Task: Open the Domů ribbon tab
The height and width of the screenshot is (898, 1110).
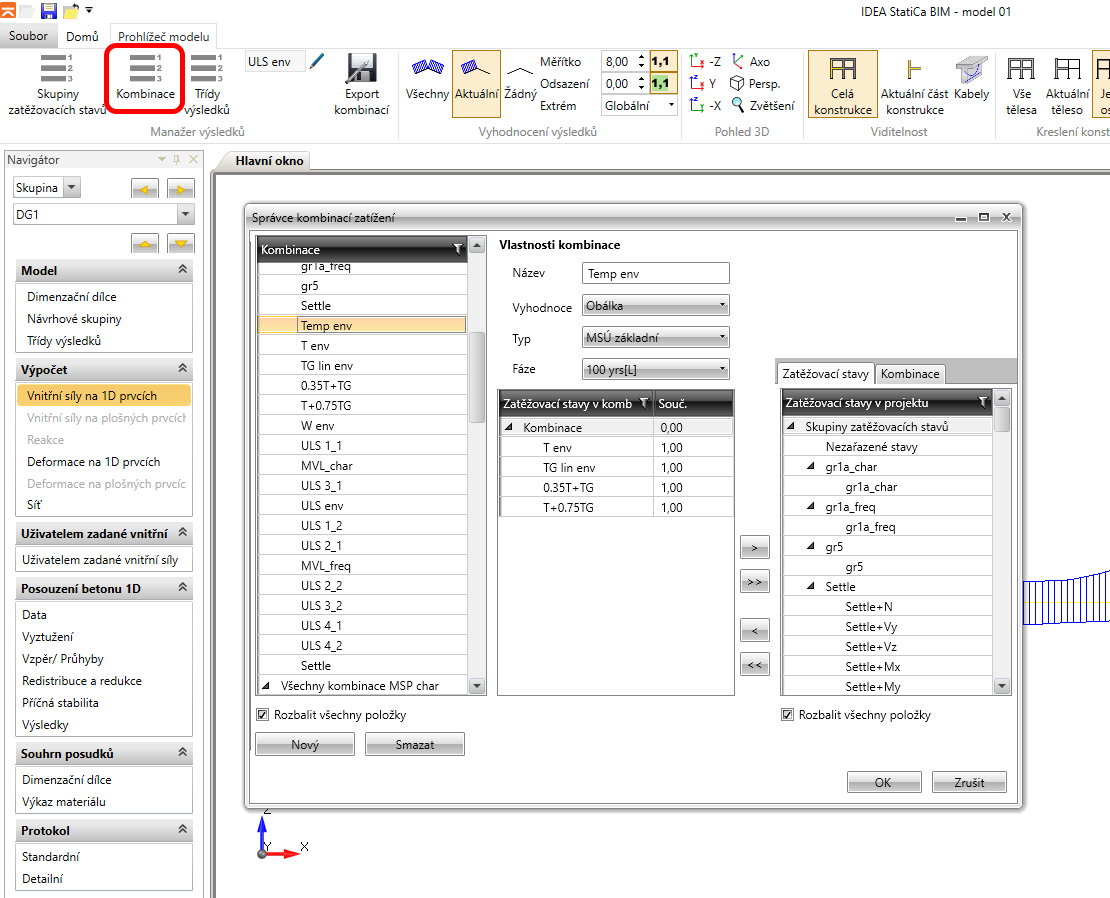Action: [x=82, y=37]
